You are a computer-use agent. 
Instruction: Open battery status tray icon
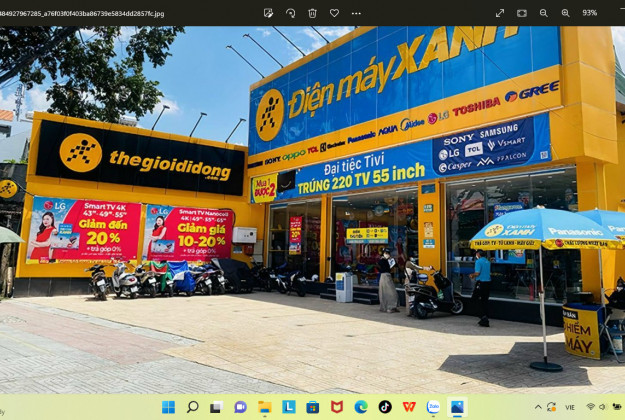[x=617, y=407]
